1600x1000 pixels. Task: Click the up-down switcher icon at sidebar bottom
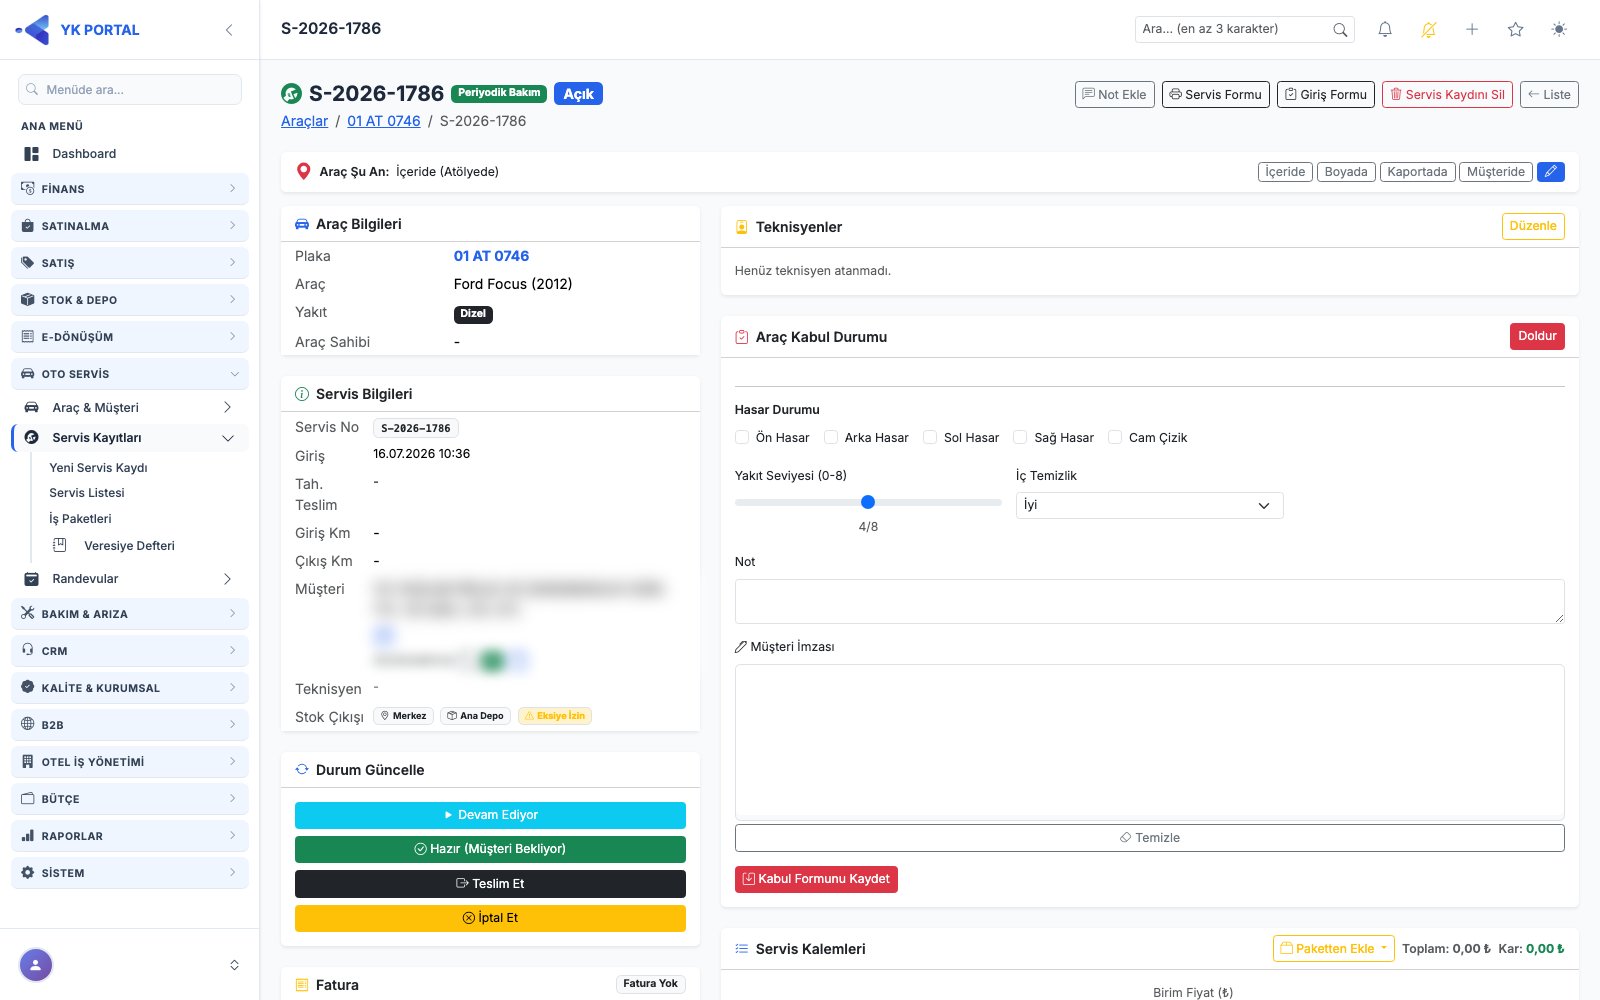tap(234, 965)
